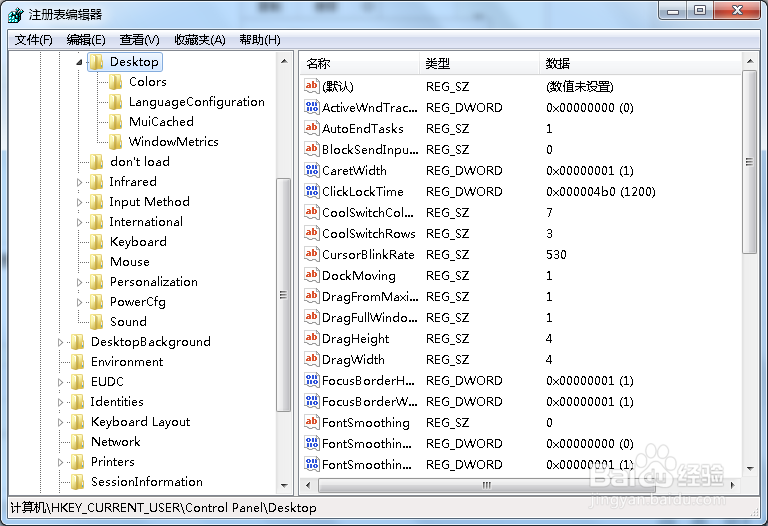Open the 帮助(H) menu
Screen dimensions: 768x526
click(260, 40)
